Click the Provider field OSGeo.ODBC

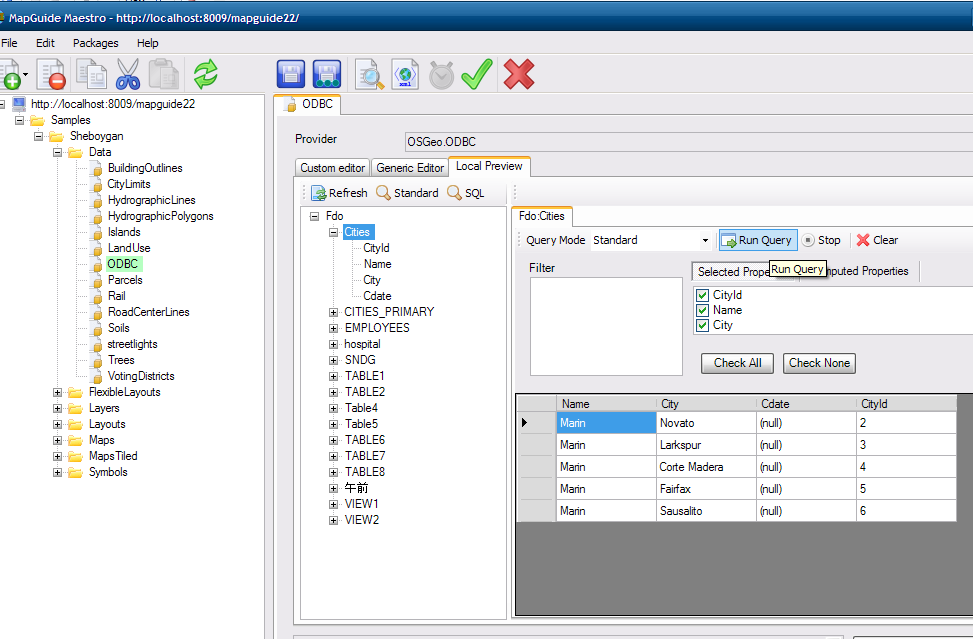(x=688, y=141)
